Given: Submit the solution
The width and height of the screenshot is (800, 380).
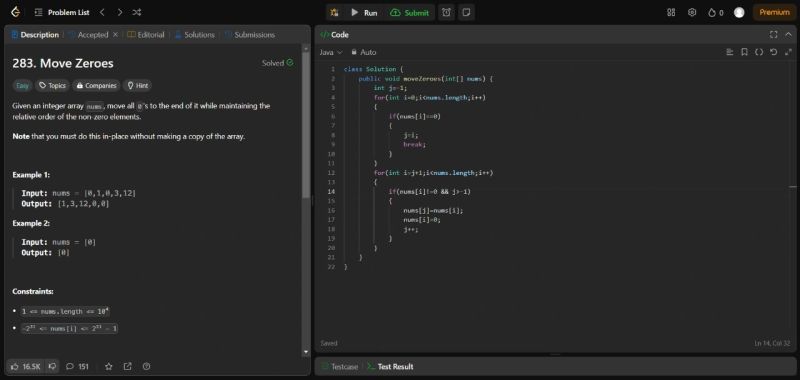Looking at the screenshot, I should [x=410, y=13].
